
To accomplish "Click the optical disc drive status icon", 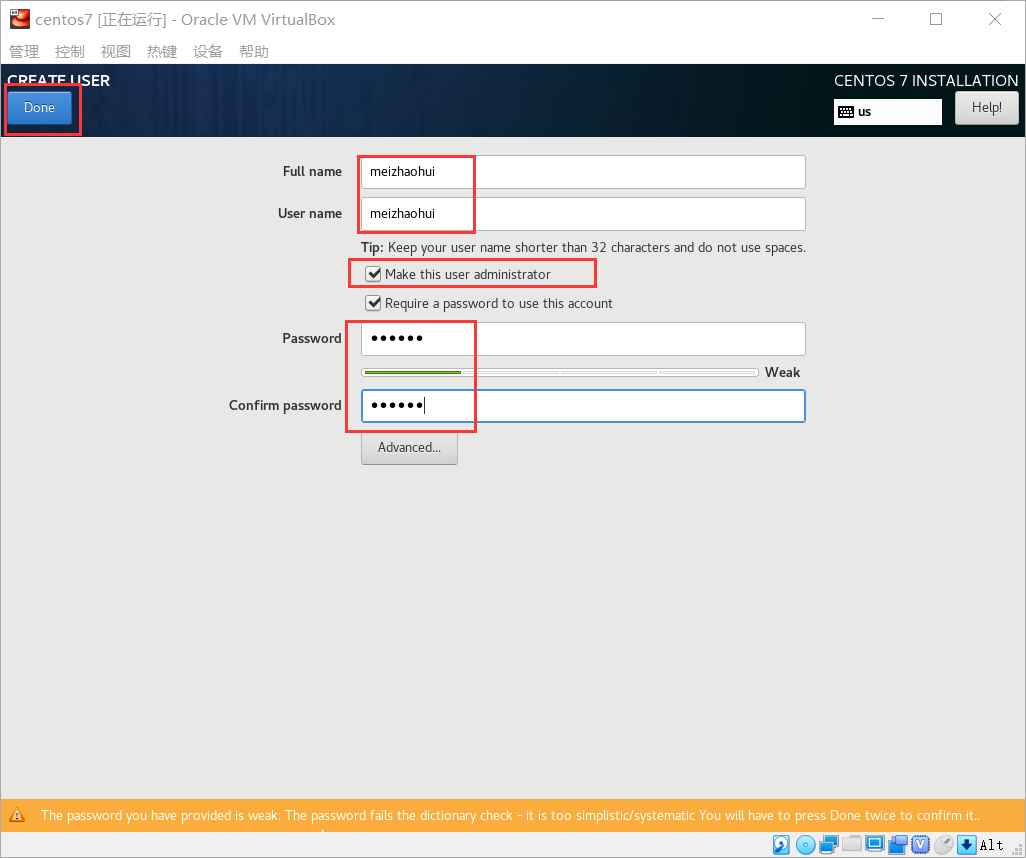I will (805, 845).
